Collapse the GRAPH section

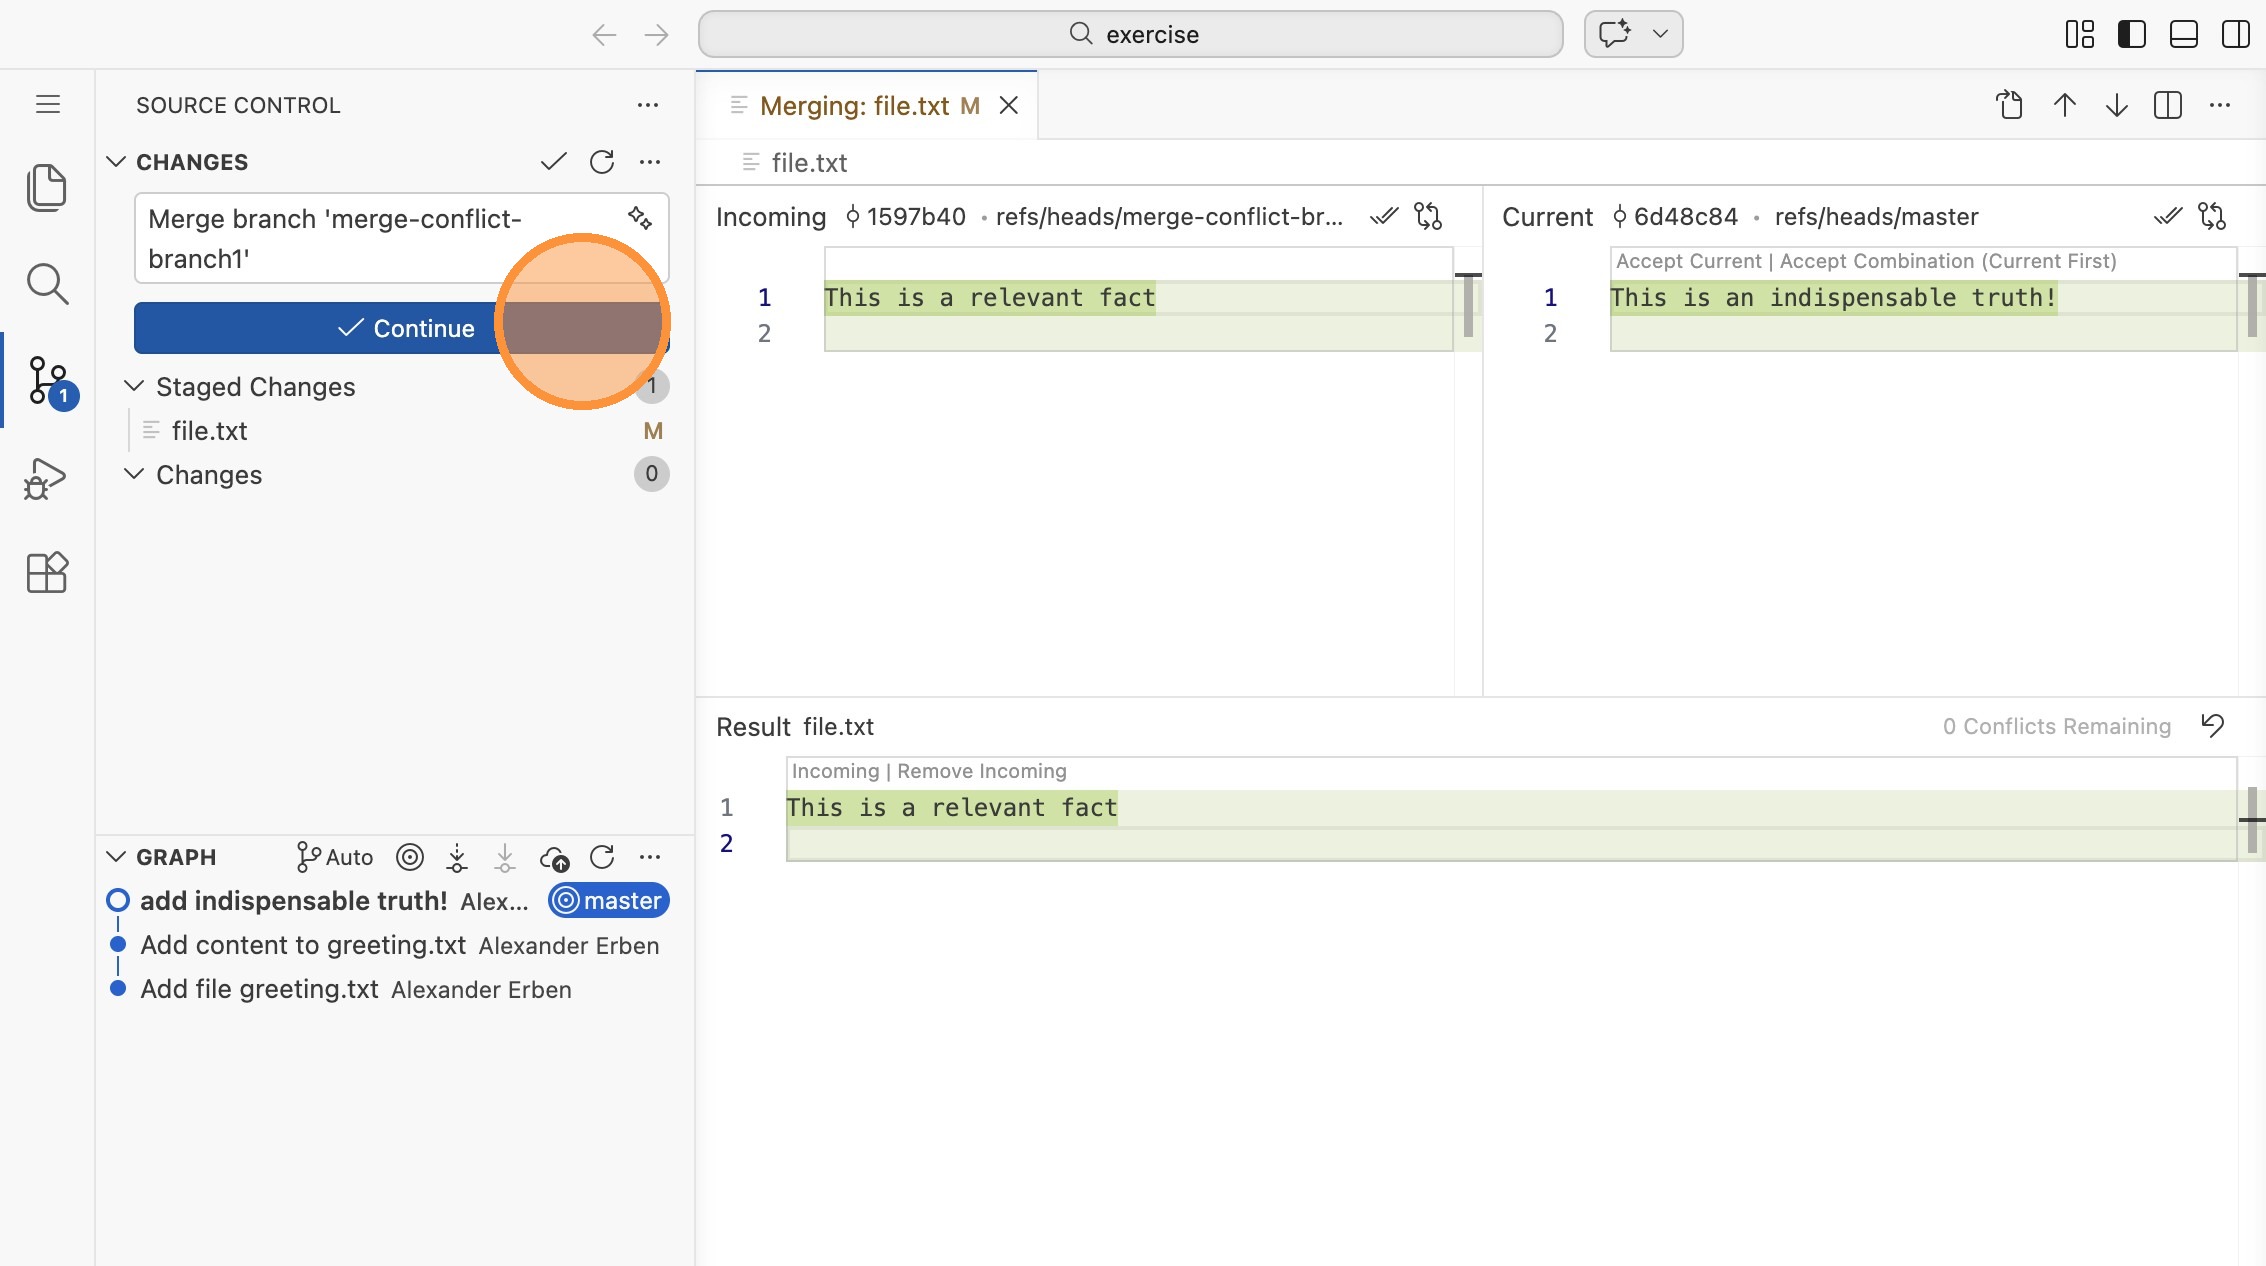pyautogui.click(x=116, y=857)
